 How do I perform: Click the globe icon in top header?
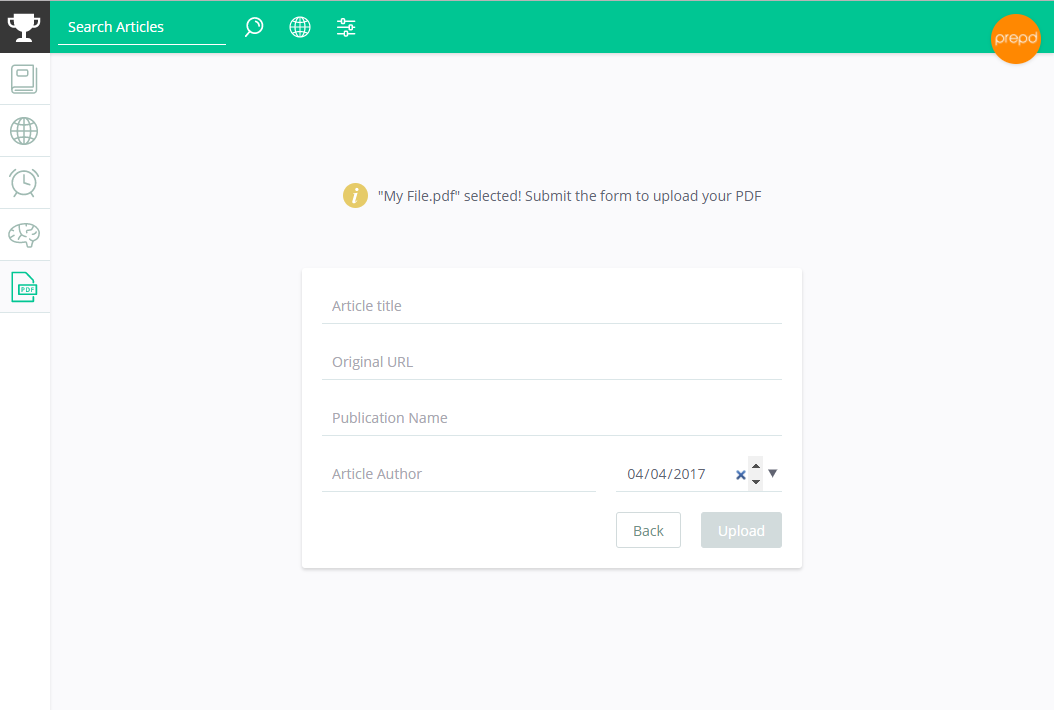pos(300,27)
